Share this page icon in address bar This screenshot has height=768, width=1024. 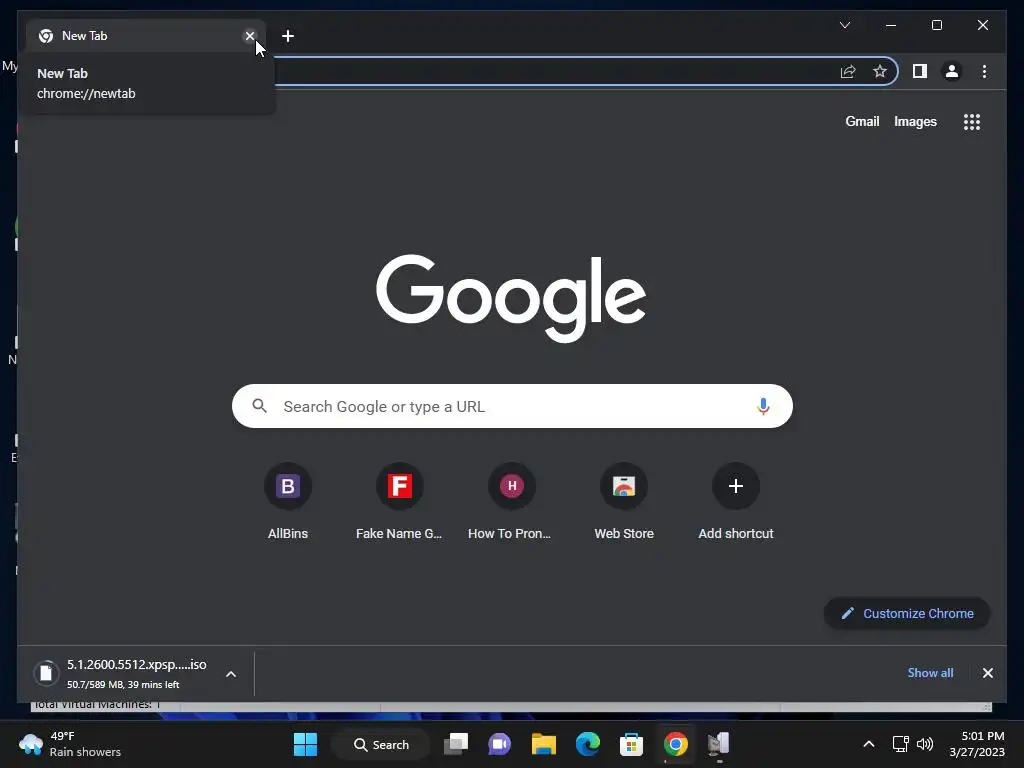848,71
